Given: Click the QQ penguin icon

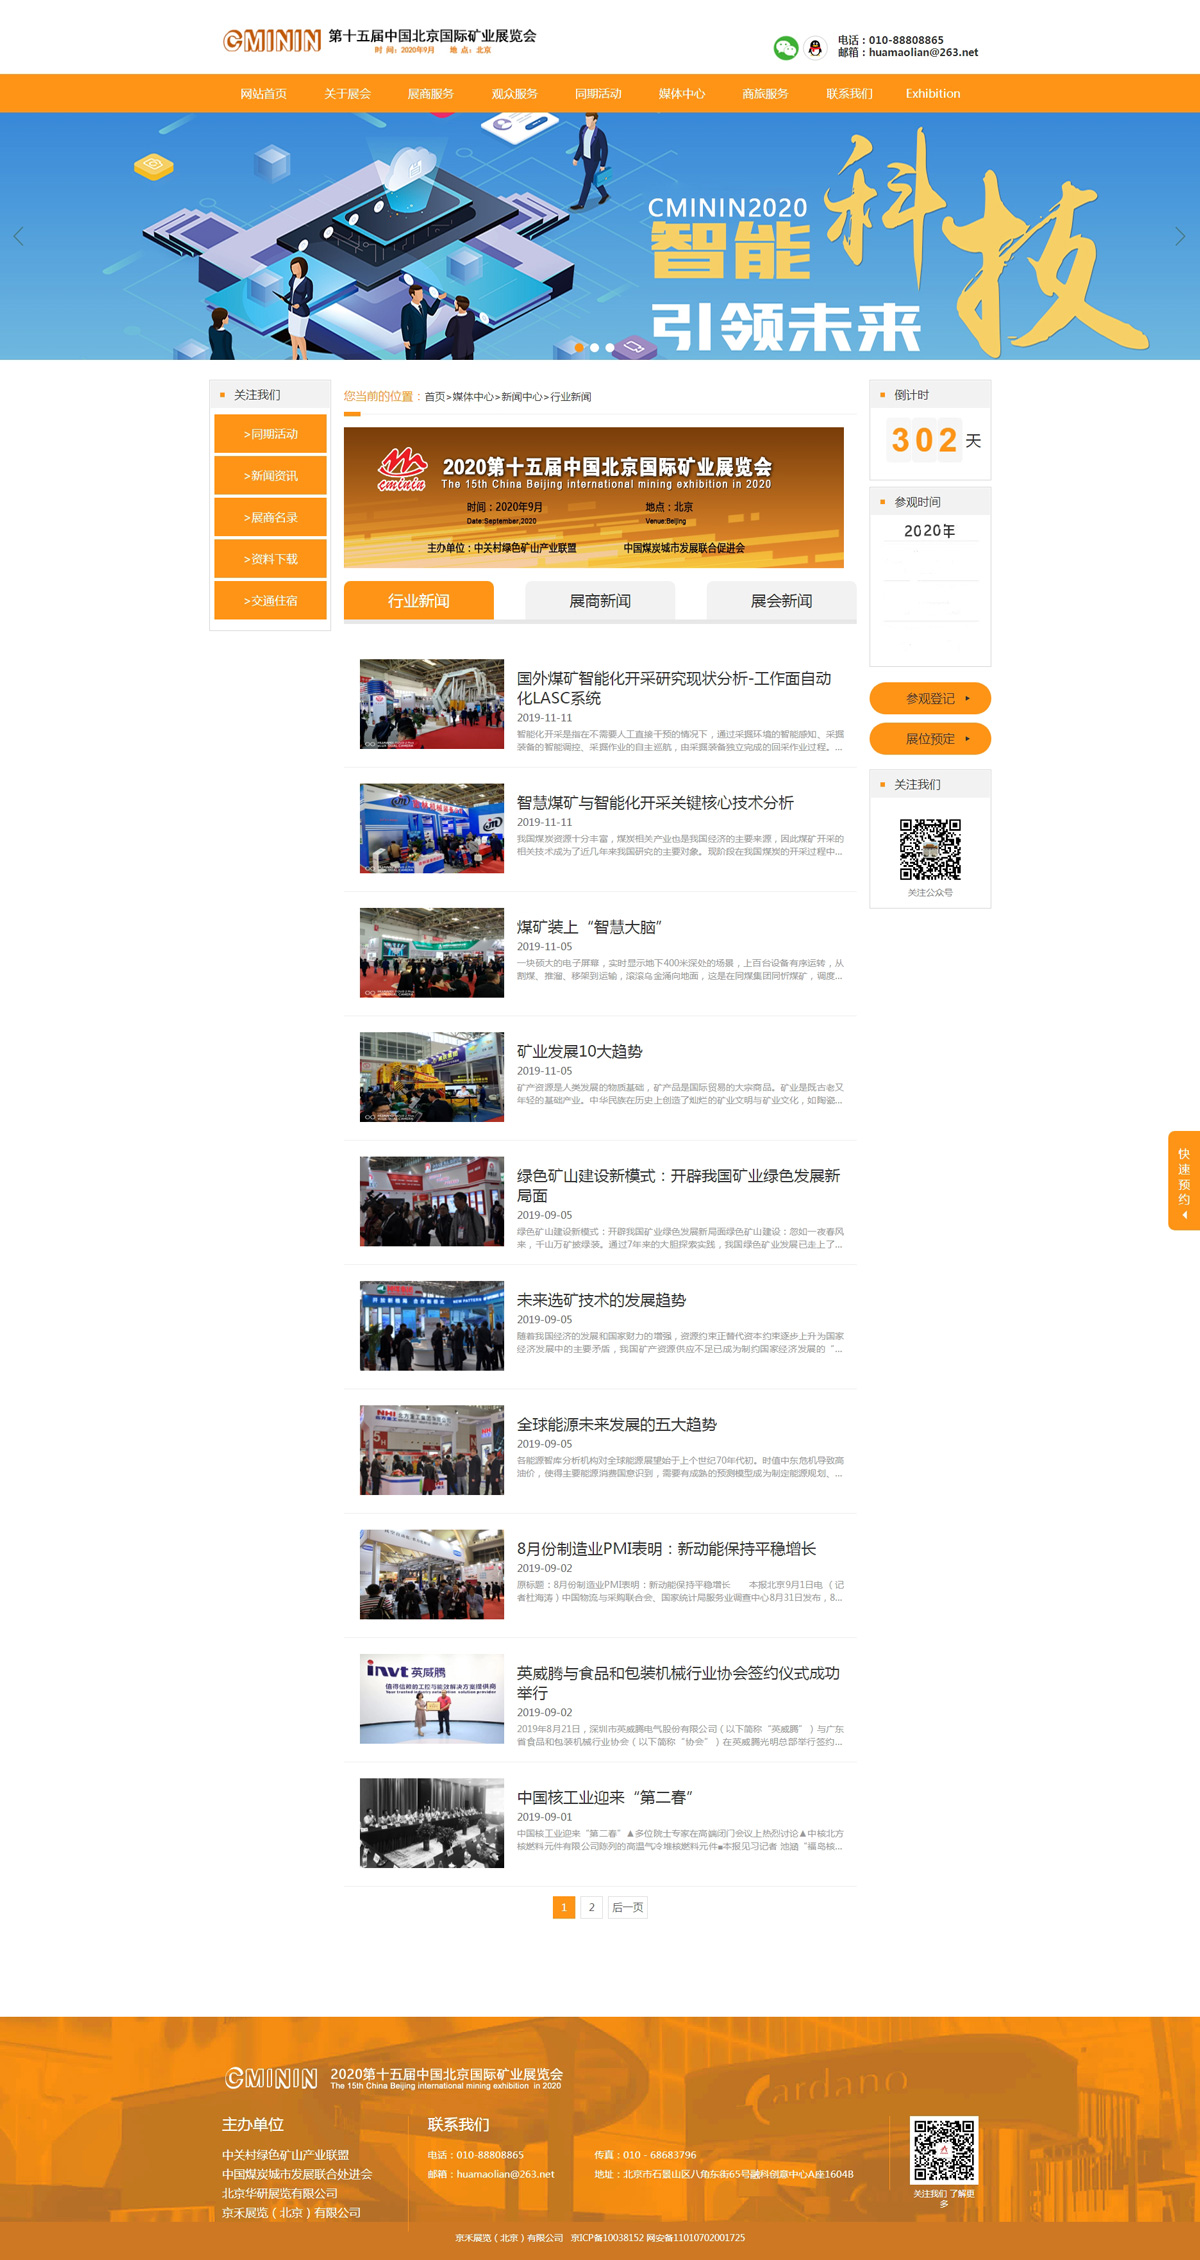Looking at the screenshot, I should [815, 47].
